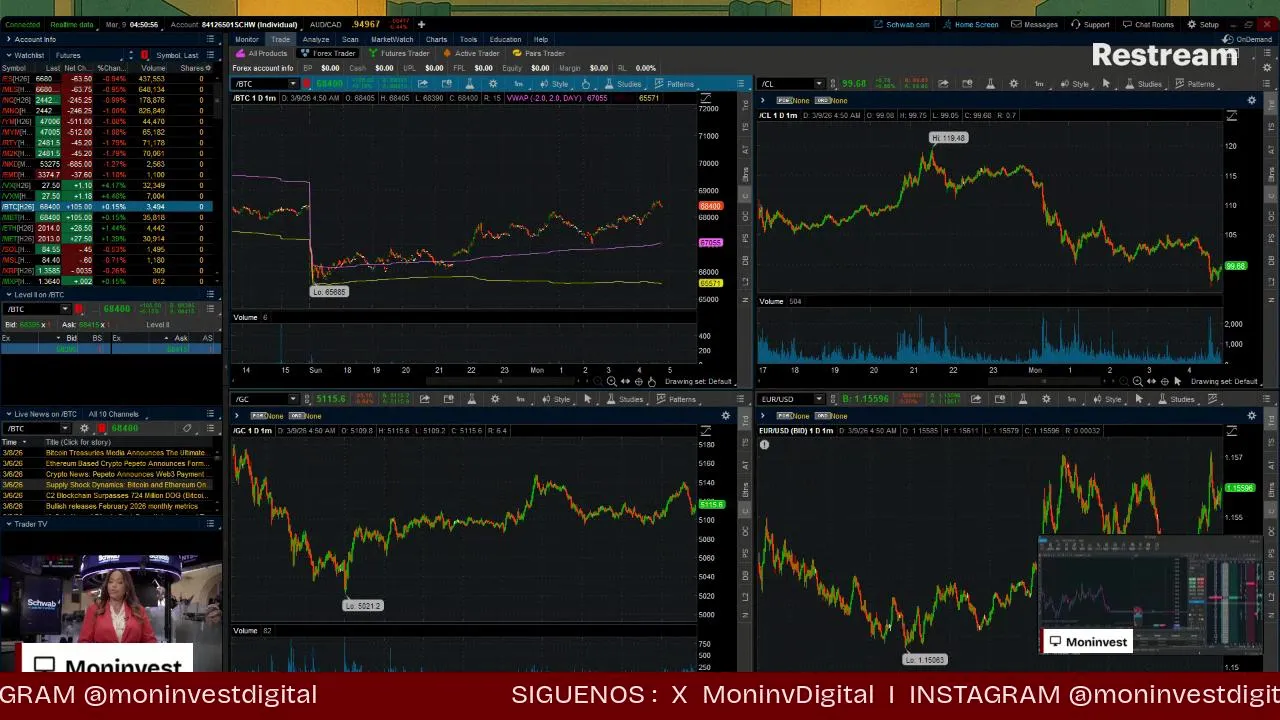Open Moninvest thumbnail preview window
The height and width of the screenshot is (720, 1280).
tap(1150, 595)
